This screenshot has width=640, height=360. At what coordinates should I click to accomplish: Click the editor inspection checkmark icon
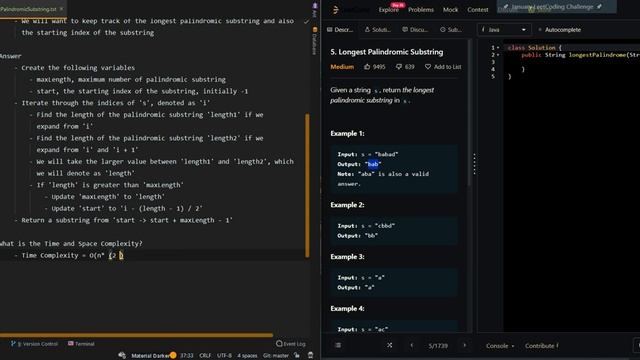coord(306,21)
